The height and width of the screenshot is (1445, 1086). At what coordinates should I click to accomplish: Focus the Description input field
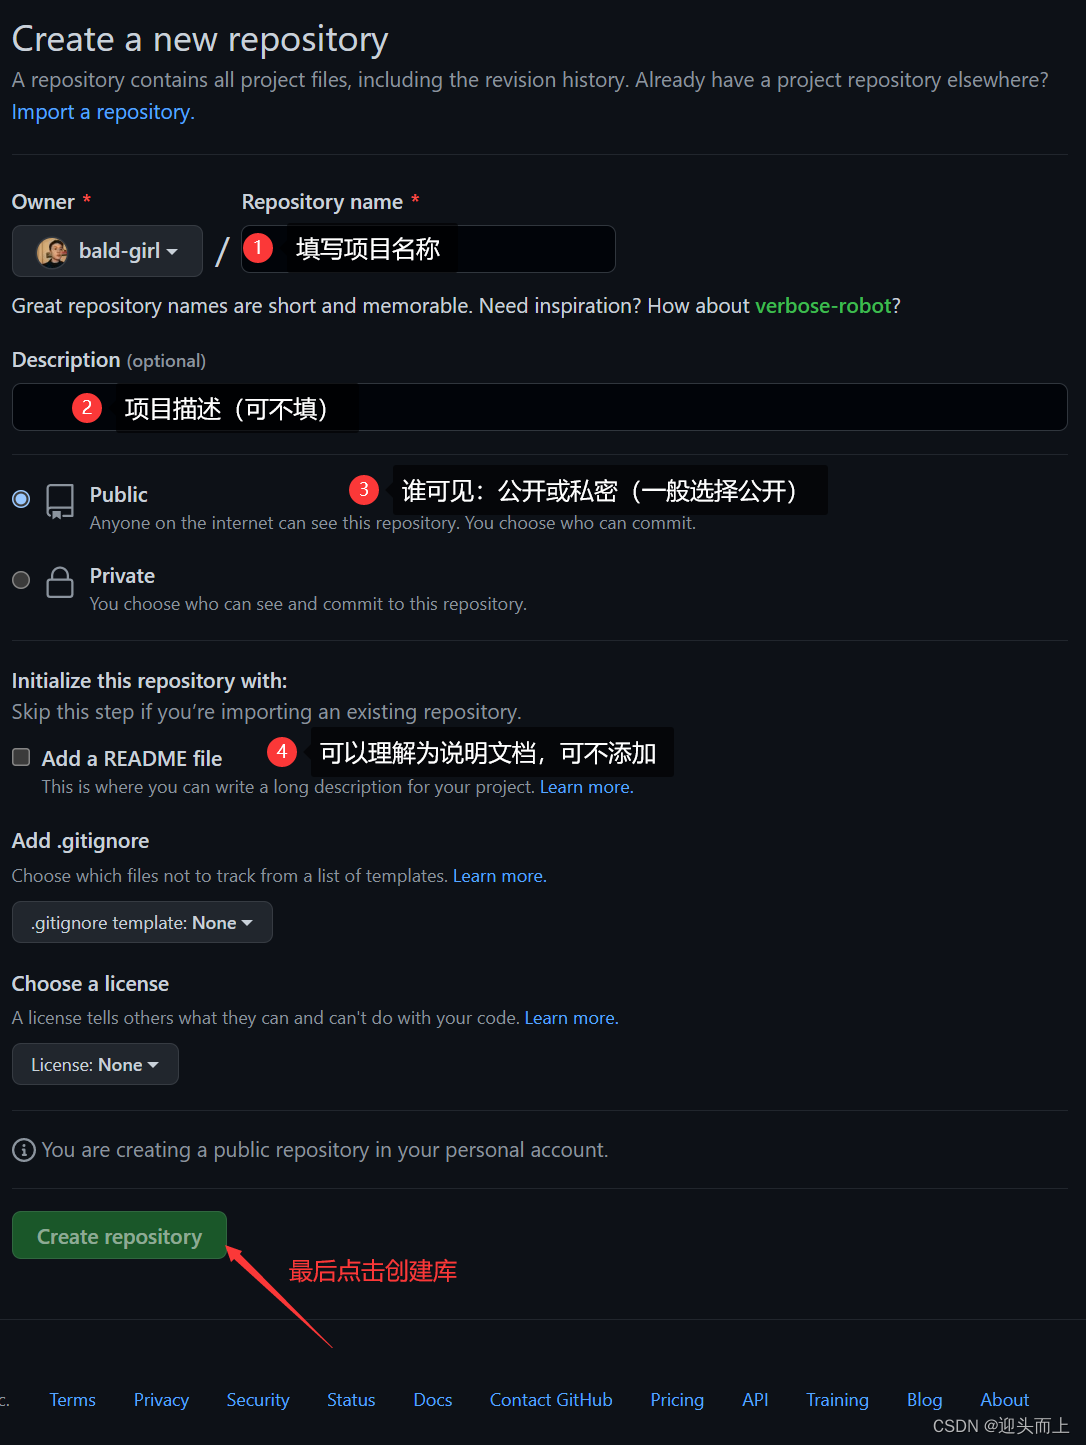tap(540, 407)
